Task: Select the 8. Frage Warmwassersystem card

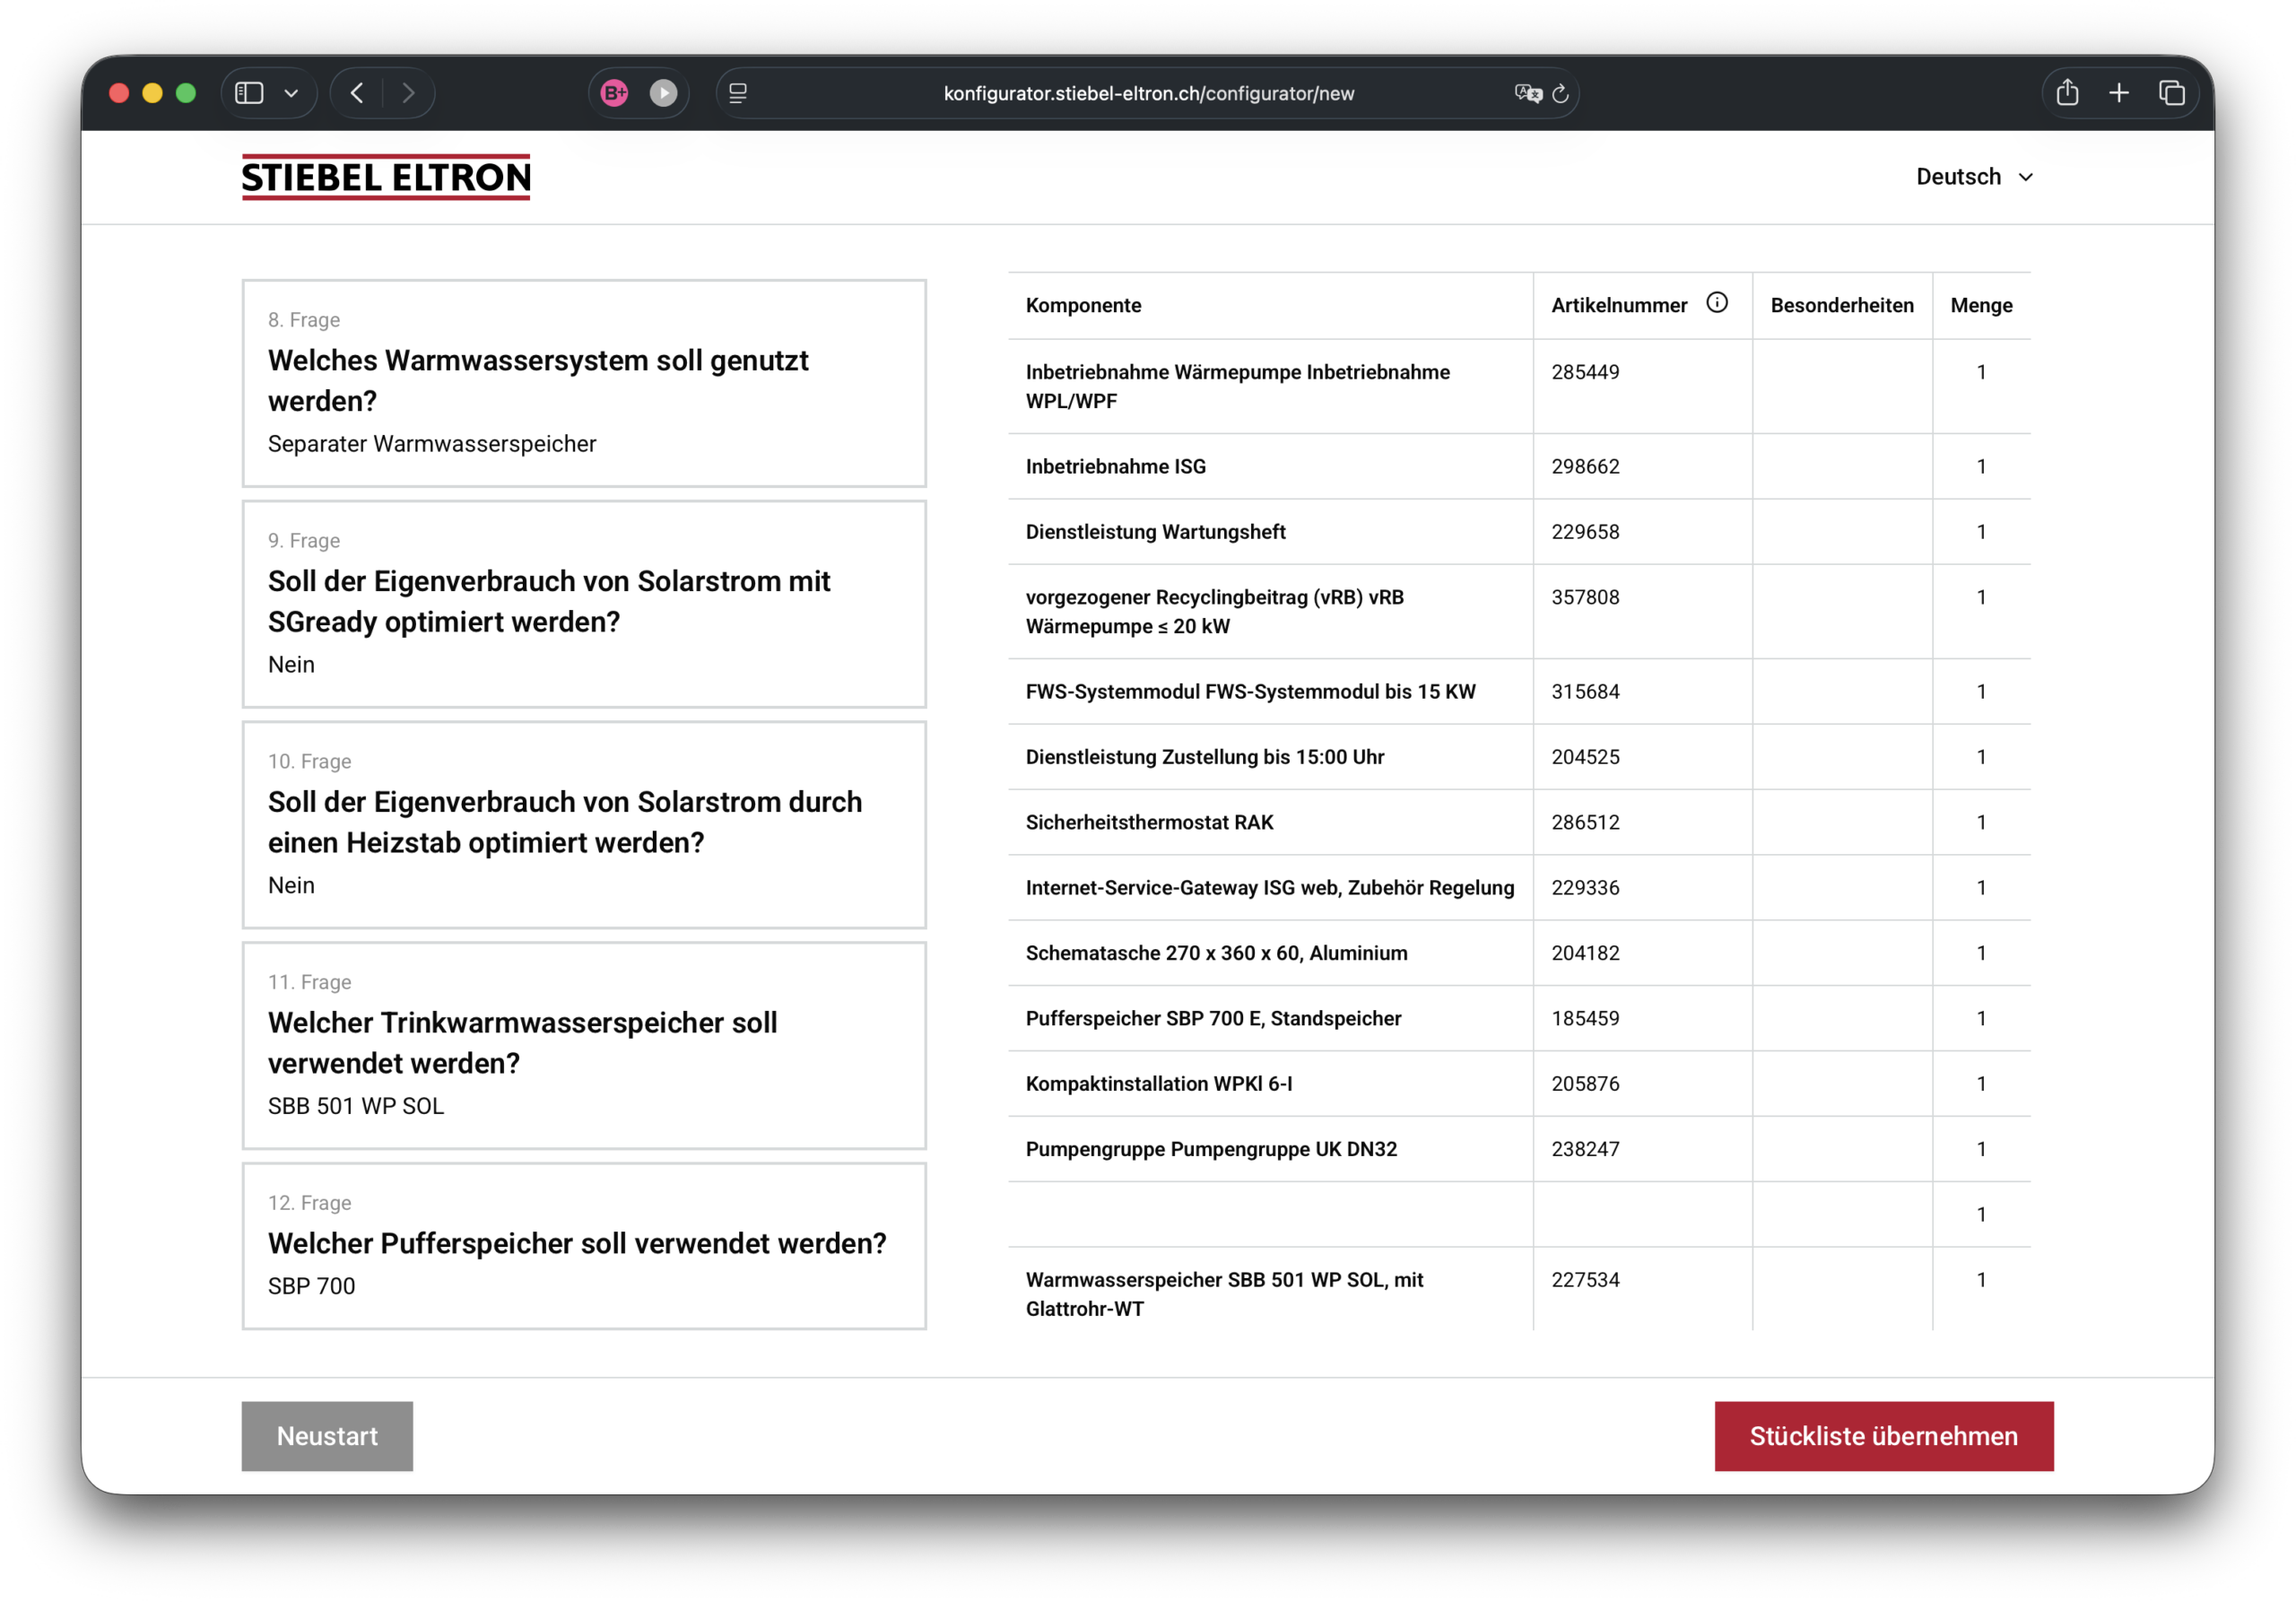Action: 584,383
